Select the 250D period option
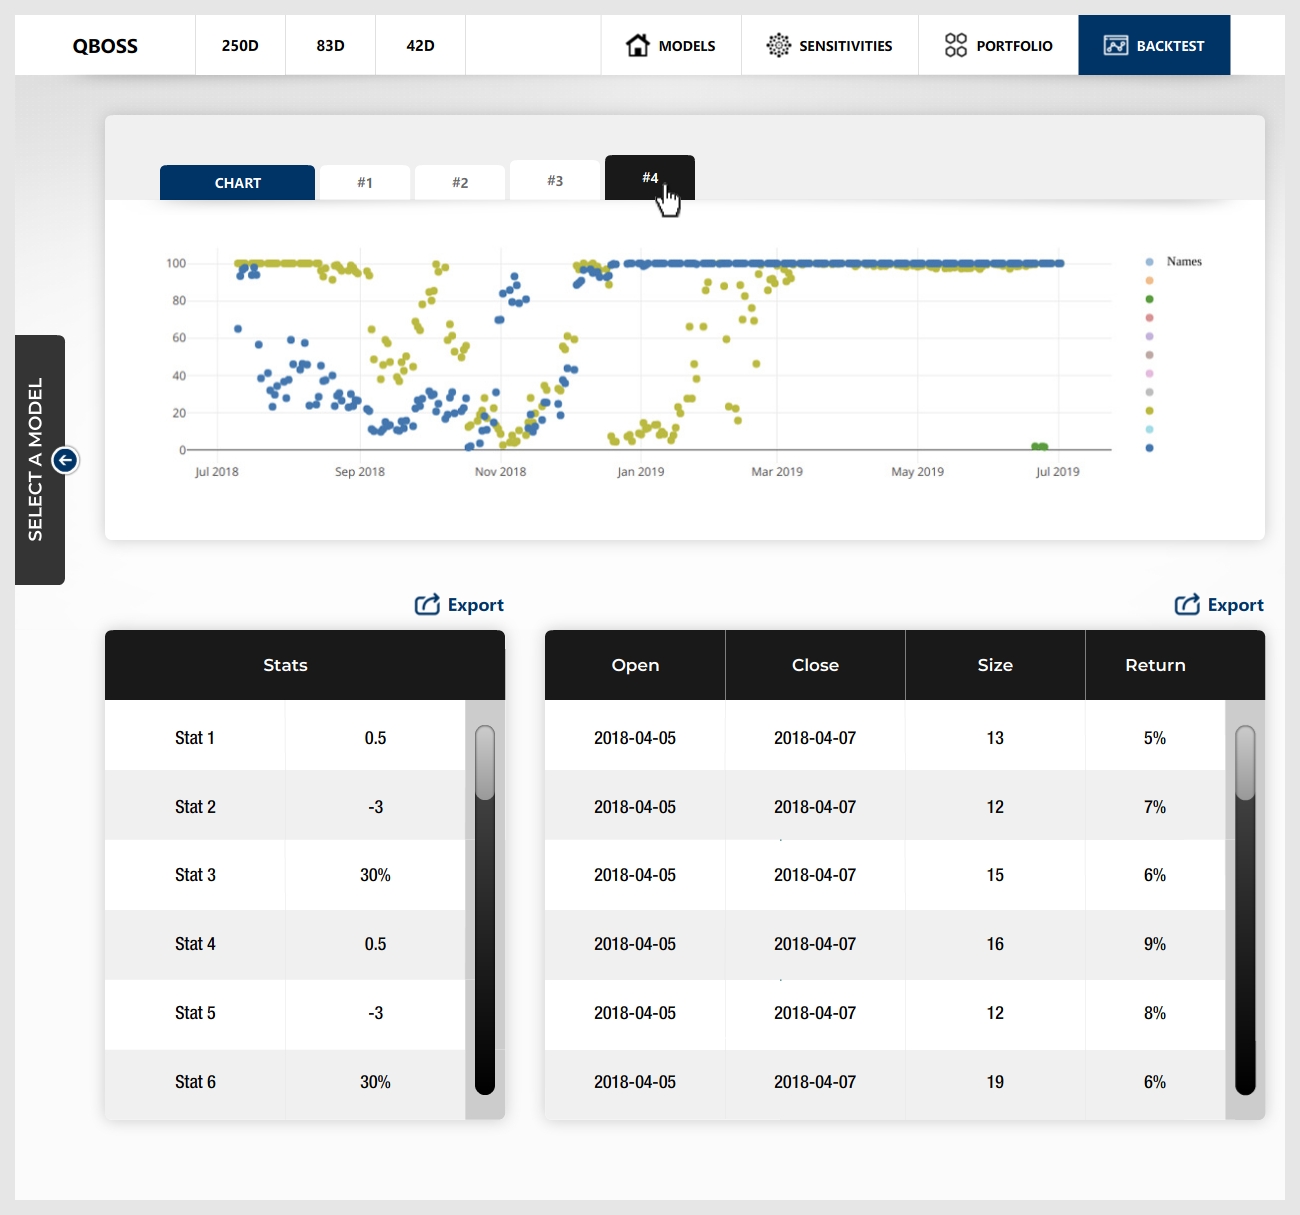Viewport: 1300px width, 1215px height. pos(240,46)
